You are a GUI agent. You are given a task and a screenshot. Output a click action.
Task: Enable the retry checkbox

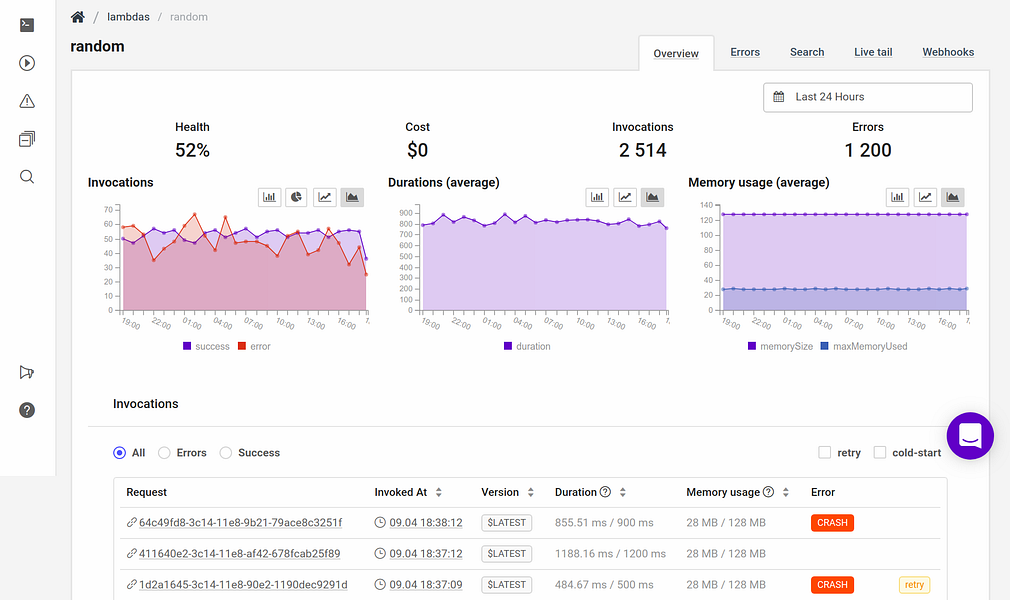coord(825,453)
